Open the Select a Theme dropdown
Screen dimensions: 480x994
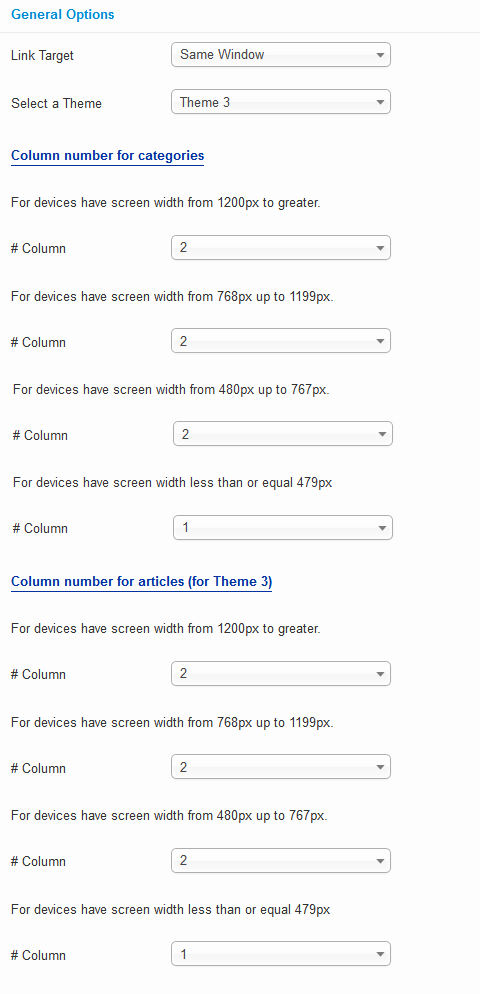pos(281,102)
